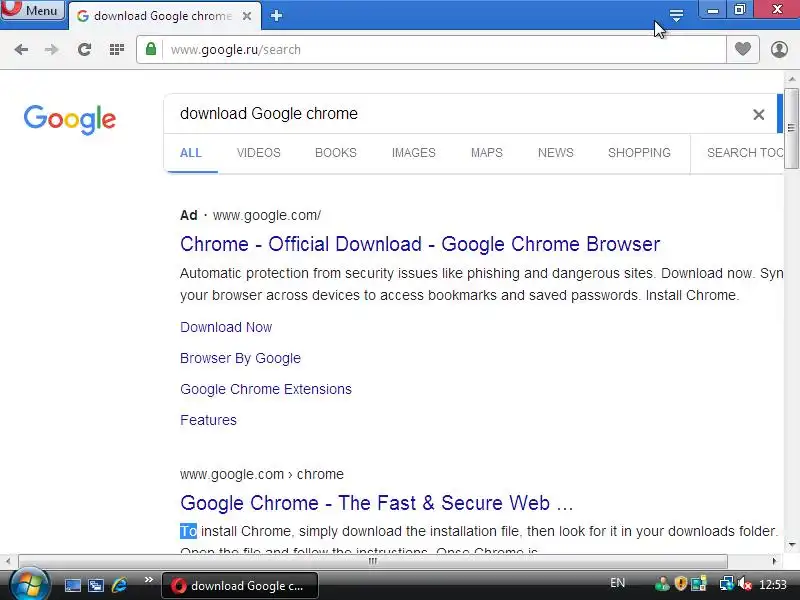Select Opera taskbar button download Google c...
The height and width of the screenshot is (600, 800).
240,585
